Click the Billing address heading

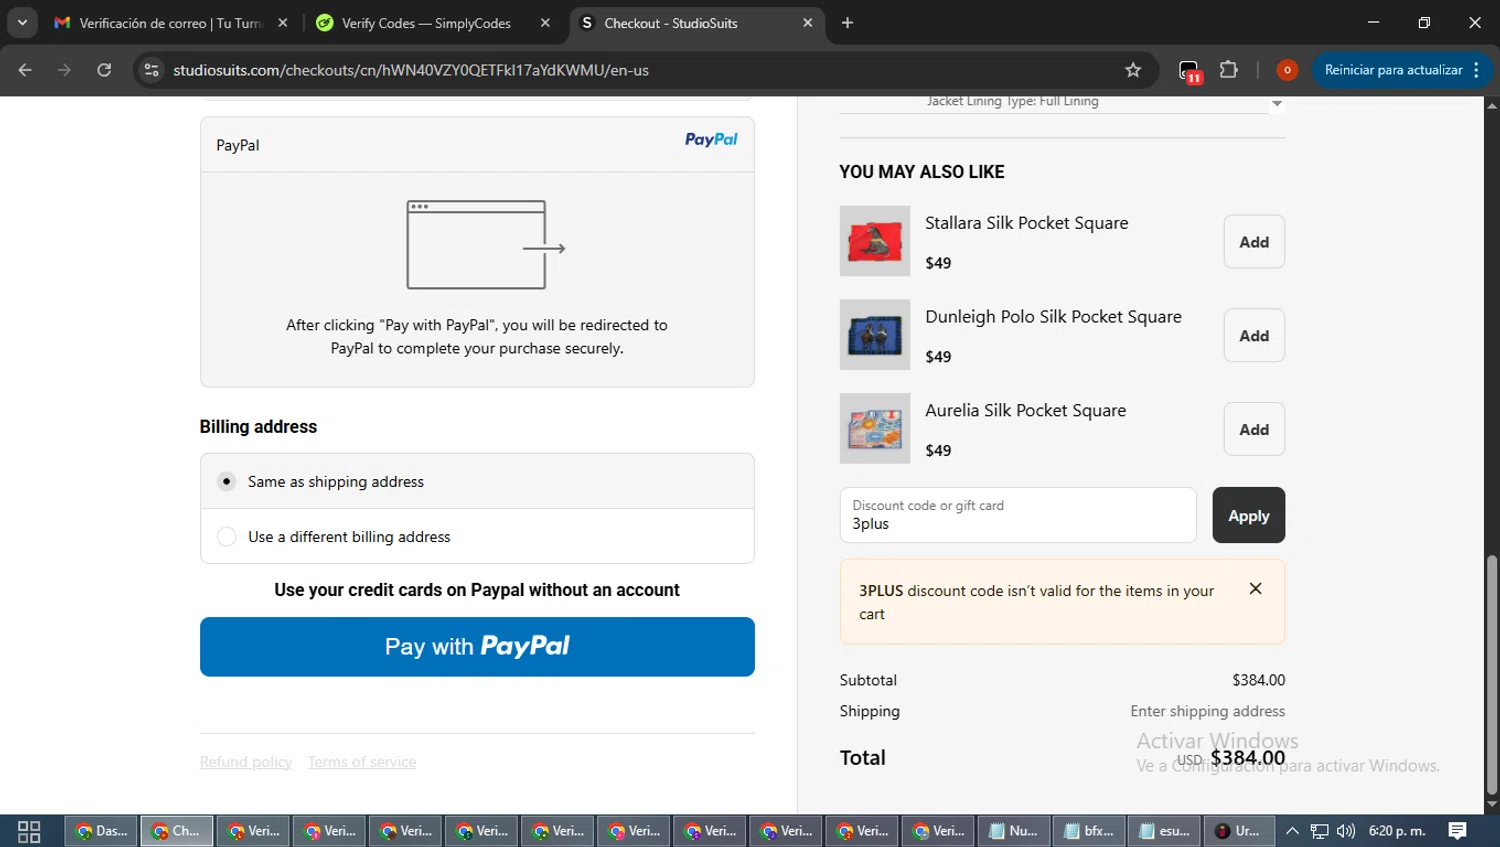click(x=258, y=427)
